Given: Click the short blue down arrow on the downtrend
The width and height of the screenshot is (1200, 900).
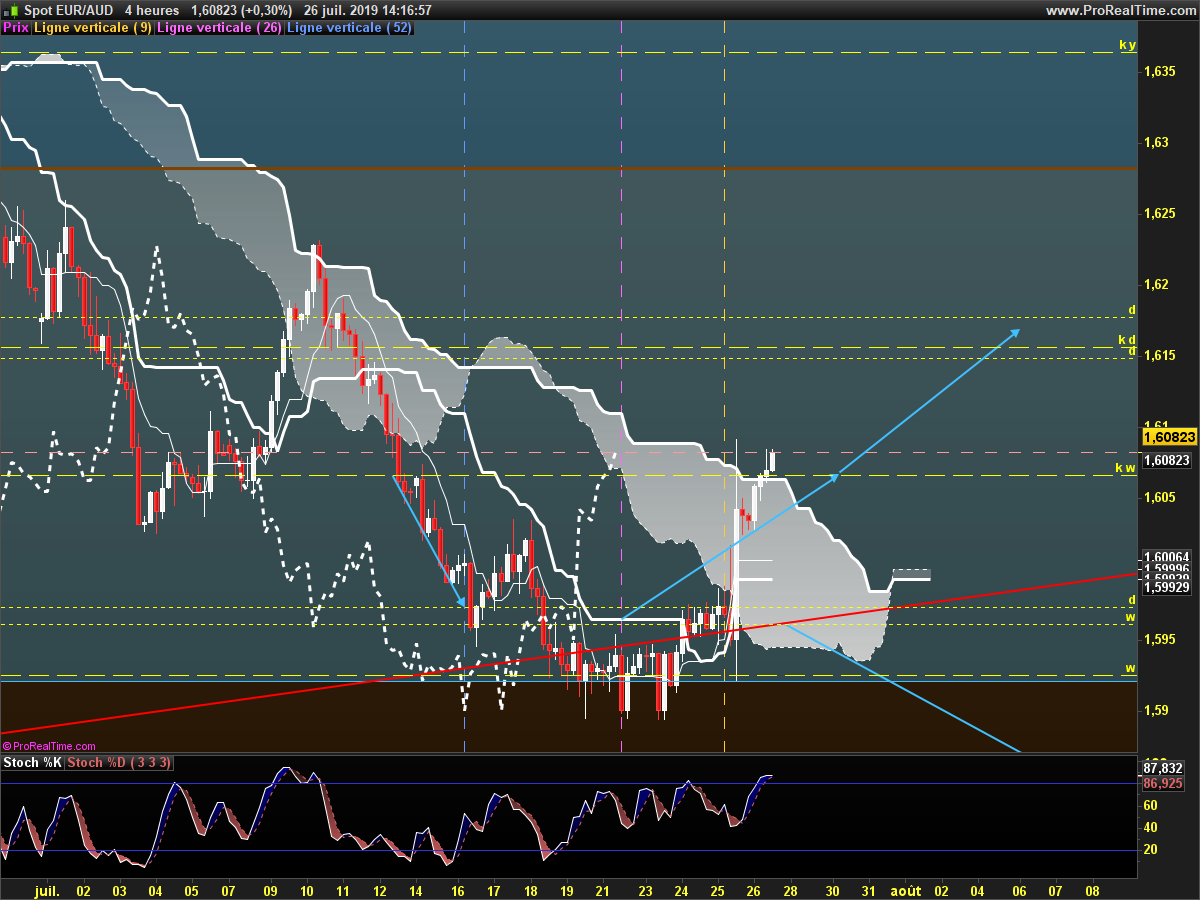Looking at the screenshot, I should [x=428, y=541].
